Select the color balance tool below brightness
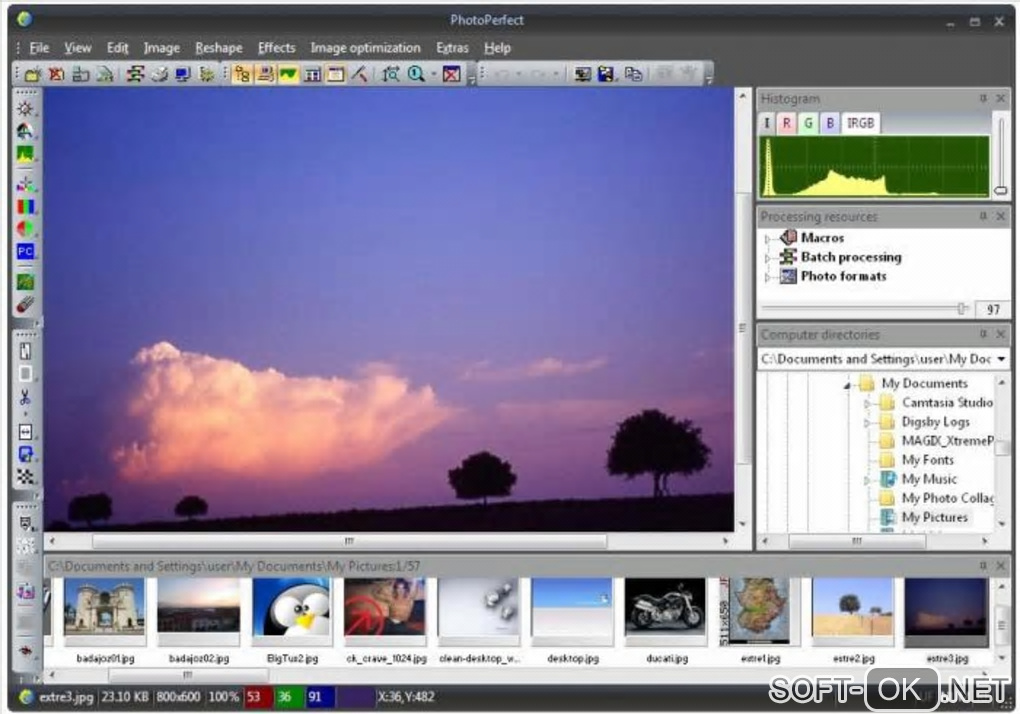 pyautogui.click(x=25, y=131)
